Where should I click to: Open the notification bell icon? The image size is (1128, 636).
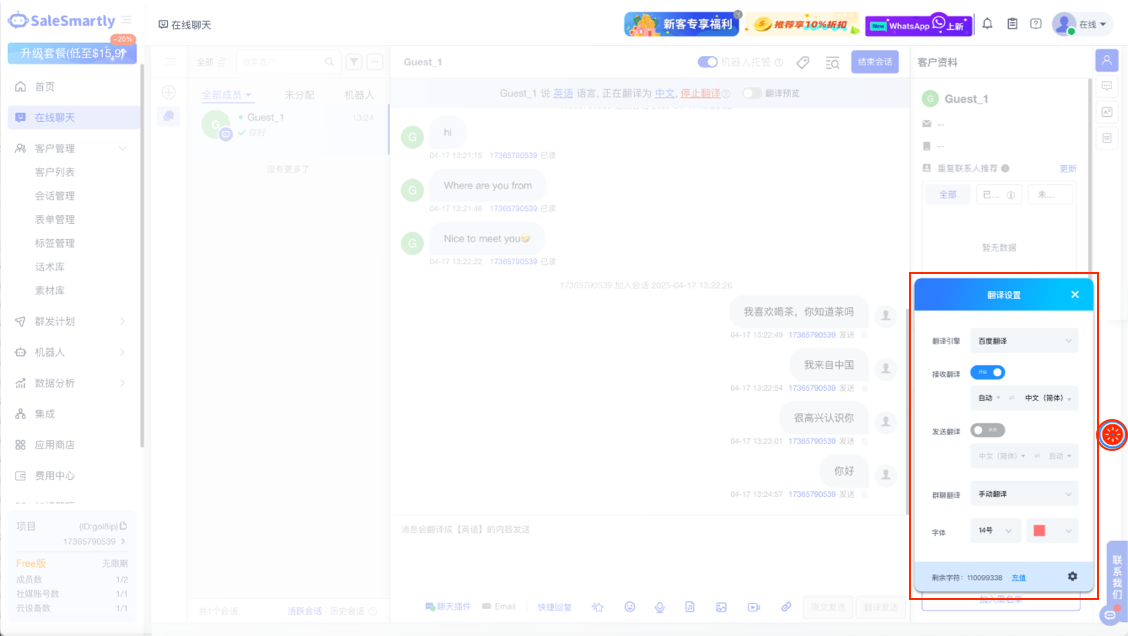coord(987,24)
